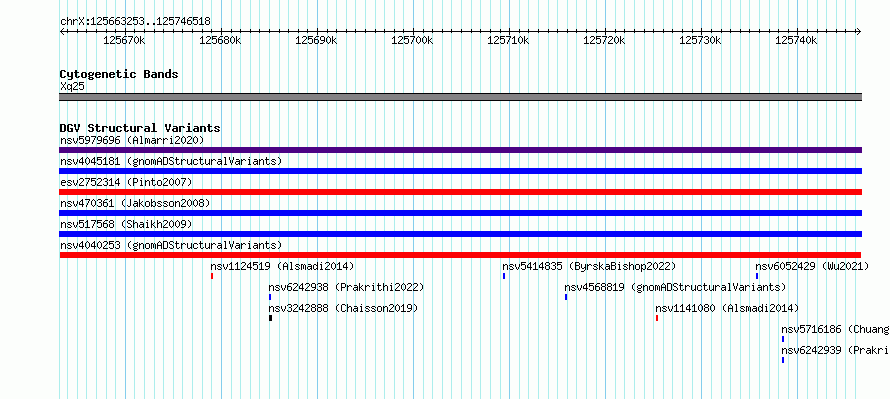Select the Cytogenetic Bands track heading
The height and width of the screenshot is (399, 890).
point(119,74)
